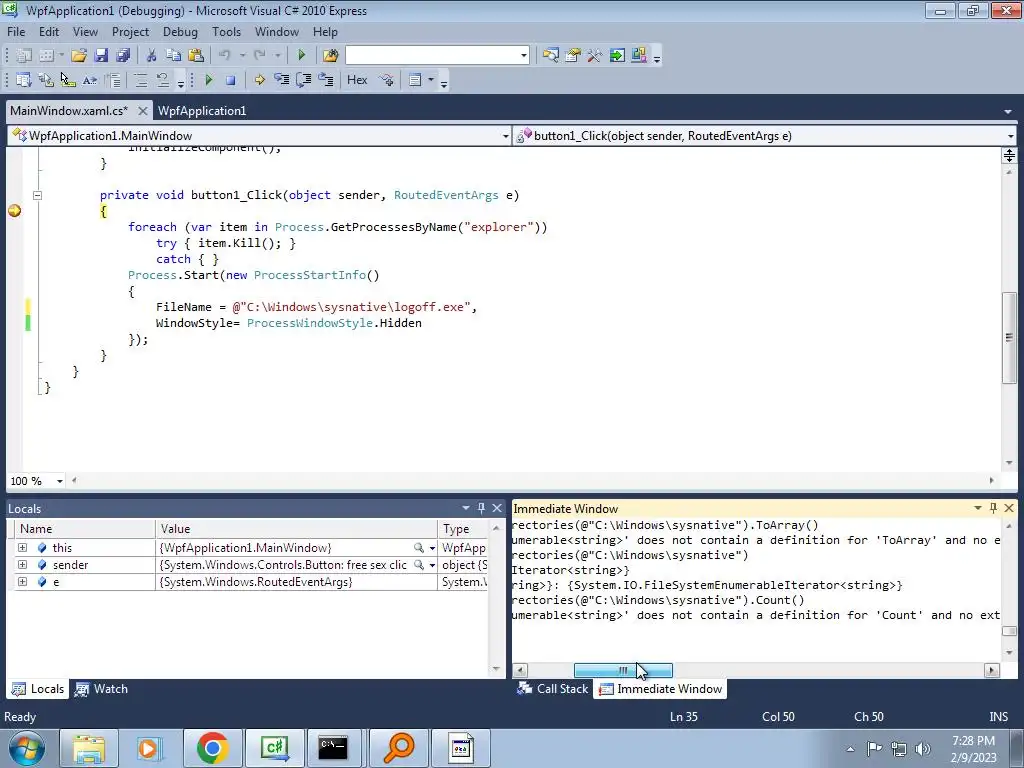Open the Properties Window toolbar icon
This screenshot has width=1024, height=768.
(x=573, y=56)
